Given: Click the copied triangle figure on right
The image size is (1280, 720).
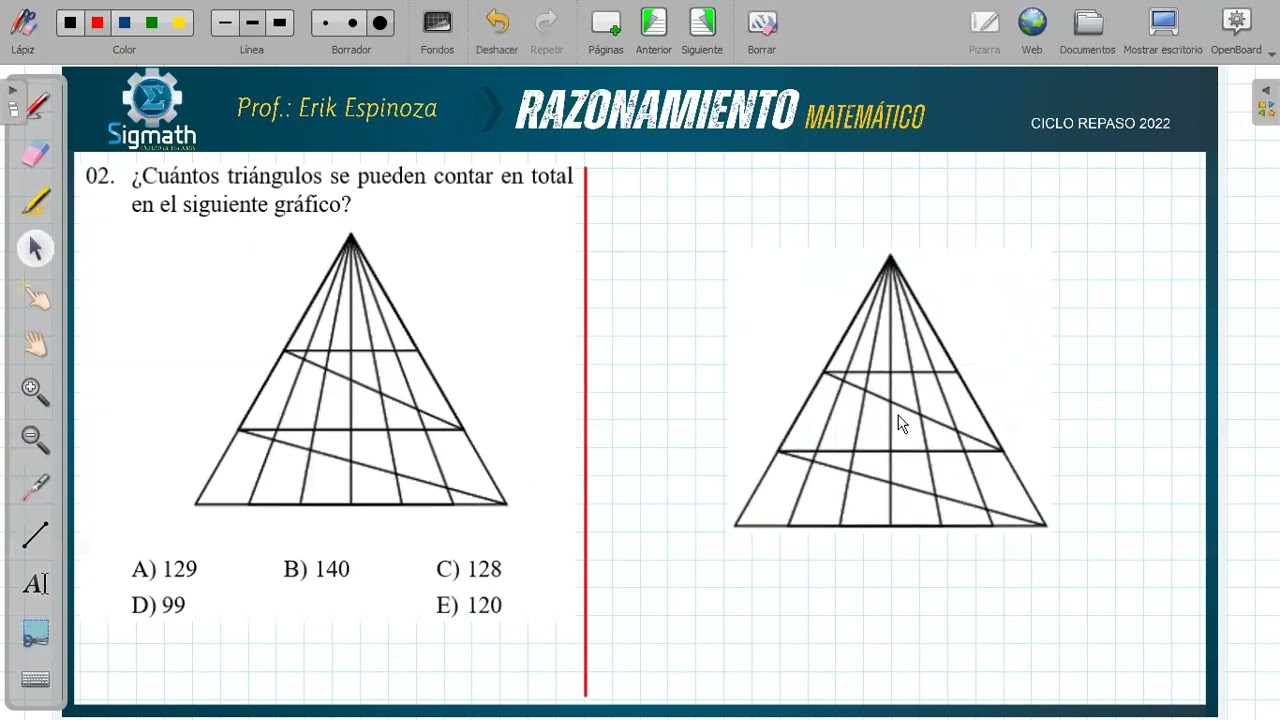Looking at the screenshot, I should pos(890,391).
